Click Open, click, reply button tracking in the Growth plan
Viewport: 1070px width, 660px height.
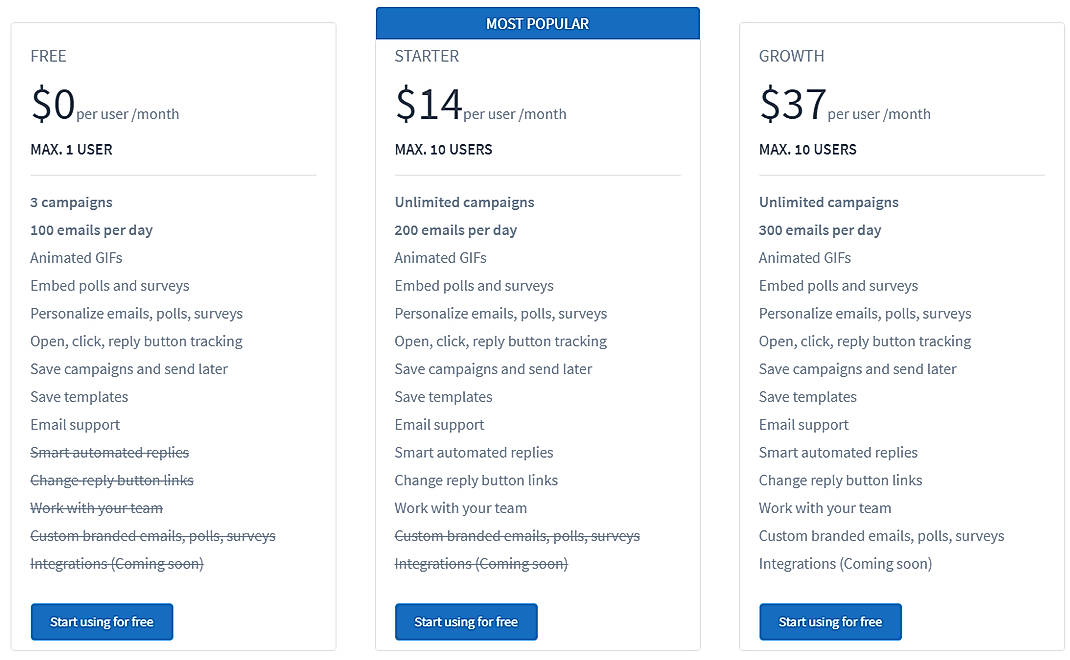(x=865, y=342)
